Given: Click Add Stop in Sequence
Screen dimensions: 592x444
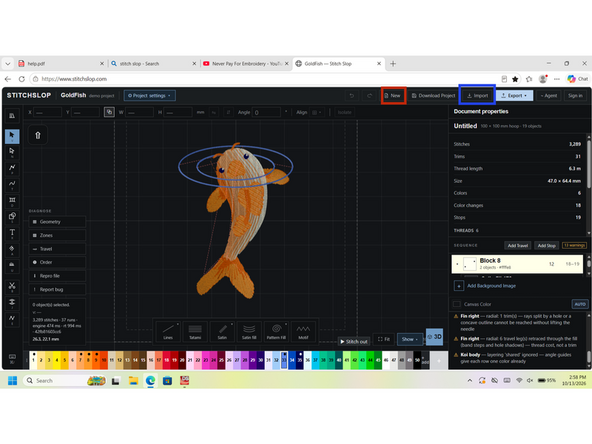Looking at the screenshot, I should click(546, 245).
